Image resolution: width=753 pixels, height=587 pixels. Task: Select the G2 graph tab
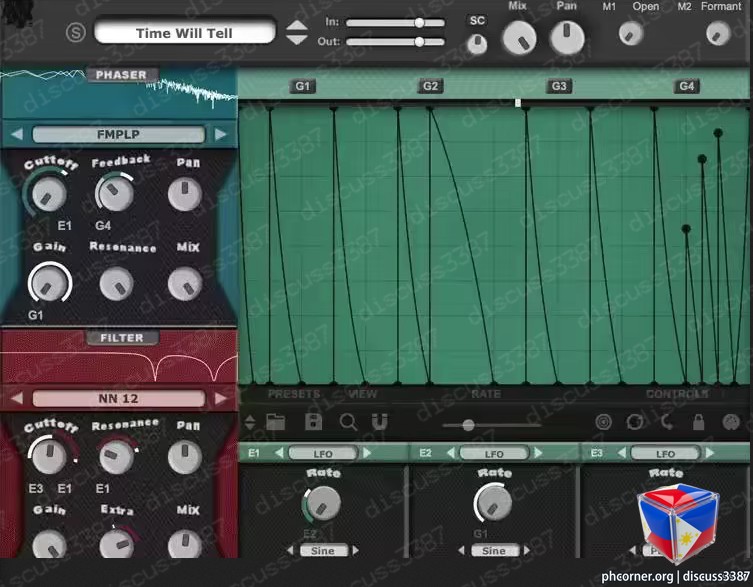tap(430, 86)
